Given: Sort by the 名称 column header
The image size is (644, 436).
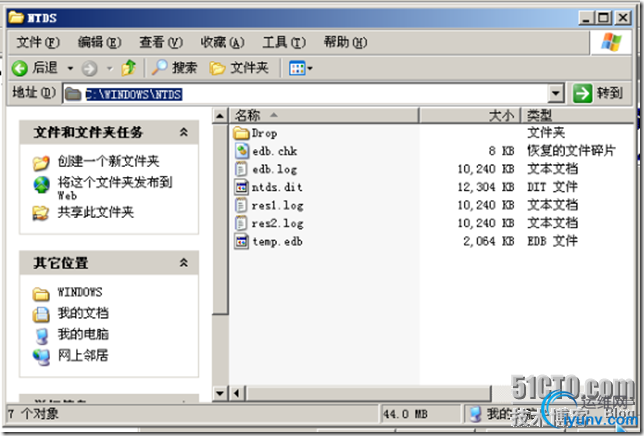Looking at the screenshot, I should (x=324, y=115).
